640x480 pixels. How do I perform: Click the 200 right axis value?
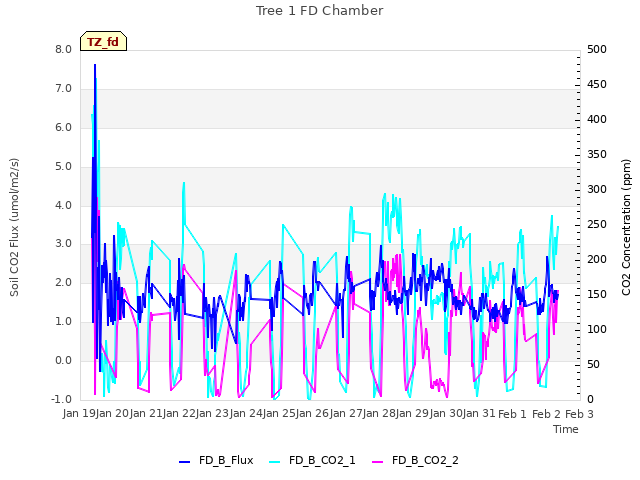[597, 260]
